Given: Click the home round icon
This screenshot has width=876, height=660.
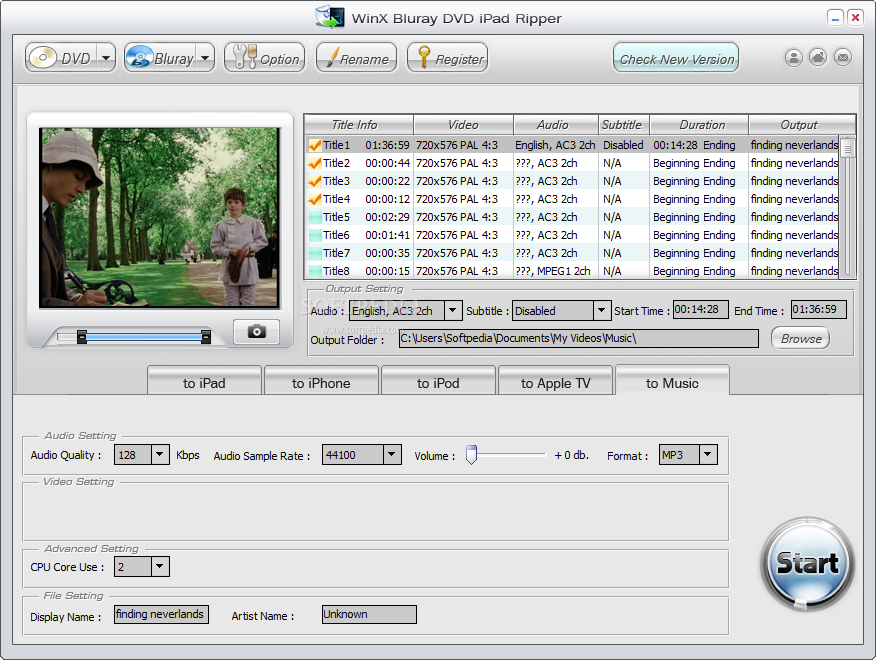Looking at the screenshot, I should pos(818,58).
